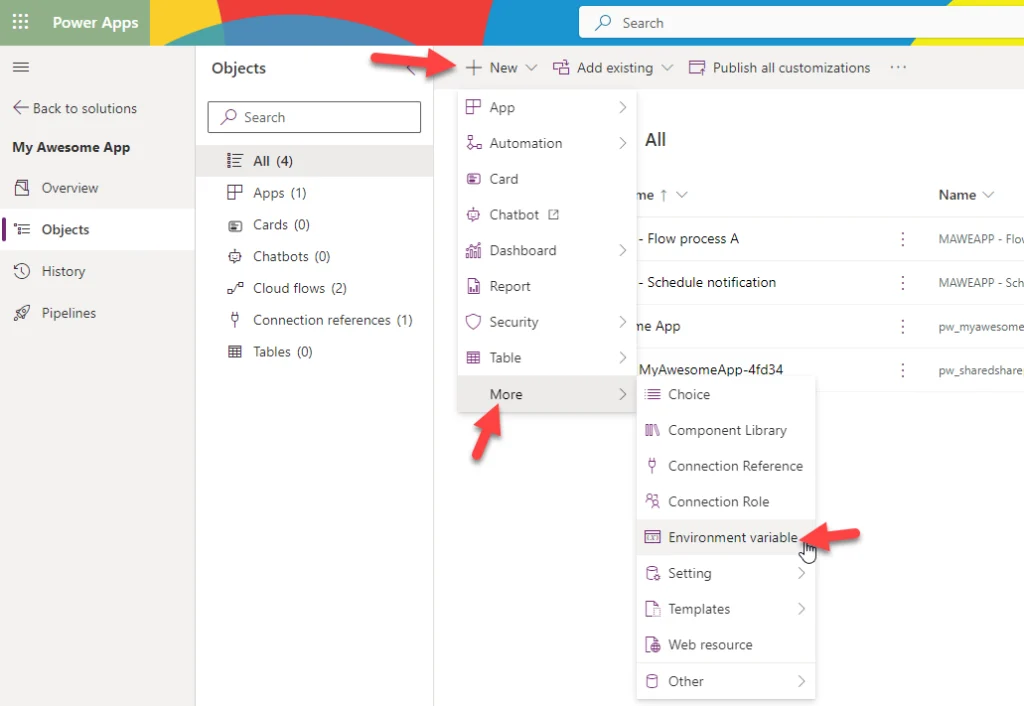1024x706 pixels.
Task: Click the Automation icon in New menu
Action: [473, 143]
